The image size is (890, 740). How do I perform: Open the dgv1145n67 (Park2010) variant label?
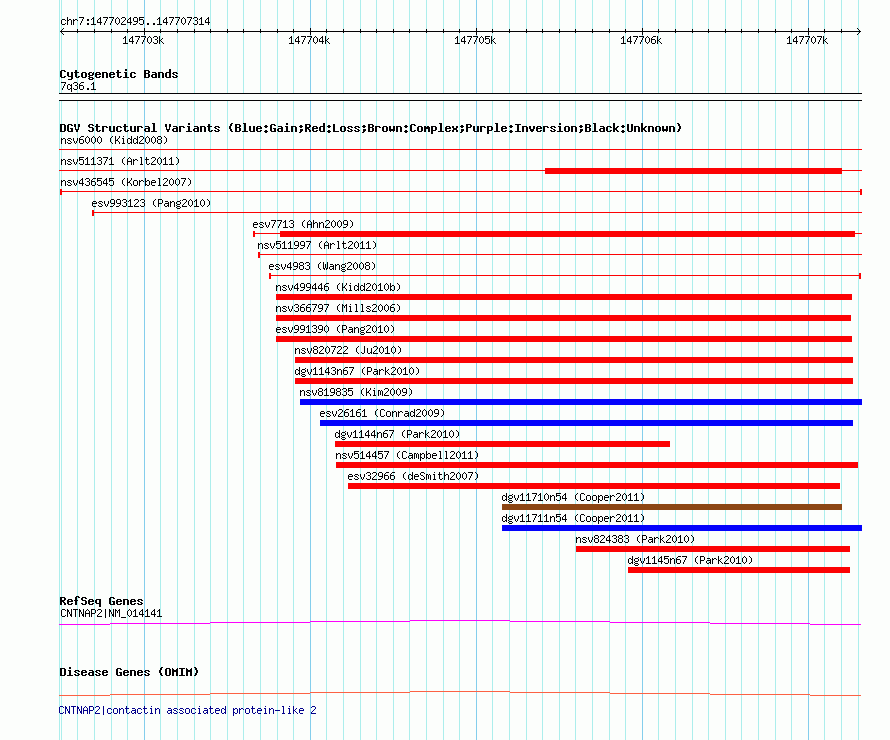tap(690, 560)
